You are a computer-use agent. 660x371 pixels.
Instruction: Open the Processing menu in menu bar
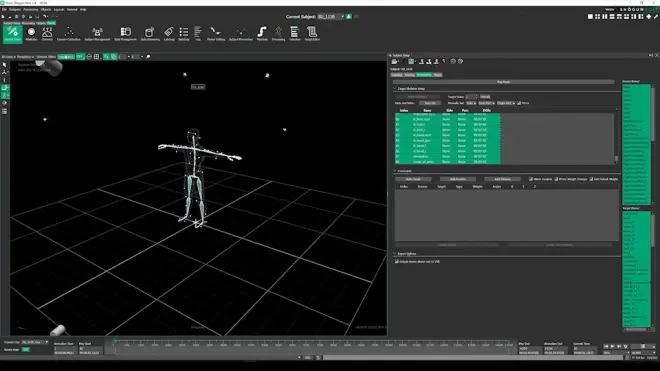[30, 9]
